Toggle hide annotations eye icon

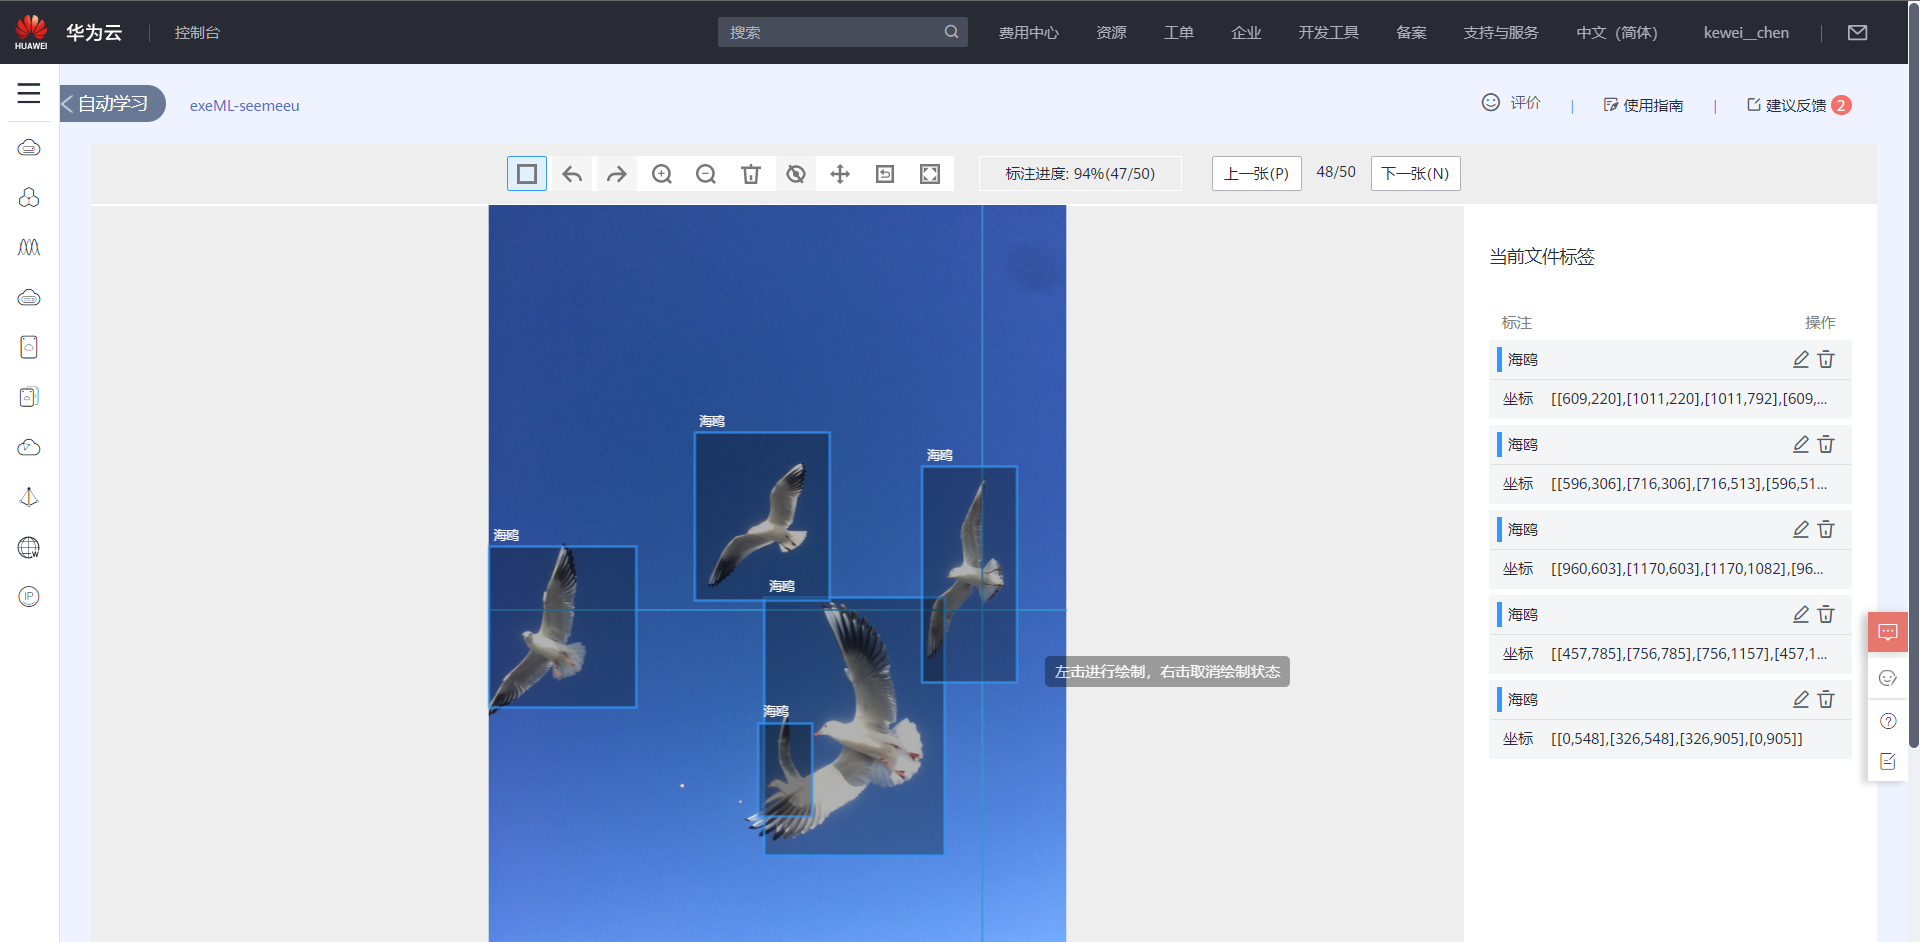point(796,174)
